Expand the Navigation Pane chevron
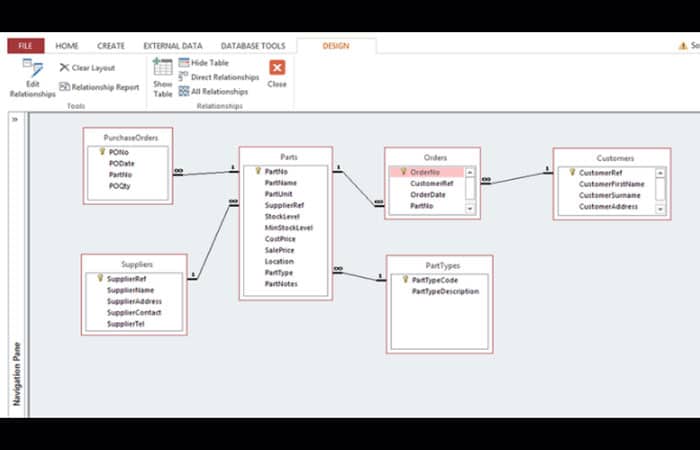 click(15, 120)
